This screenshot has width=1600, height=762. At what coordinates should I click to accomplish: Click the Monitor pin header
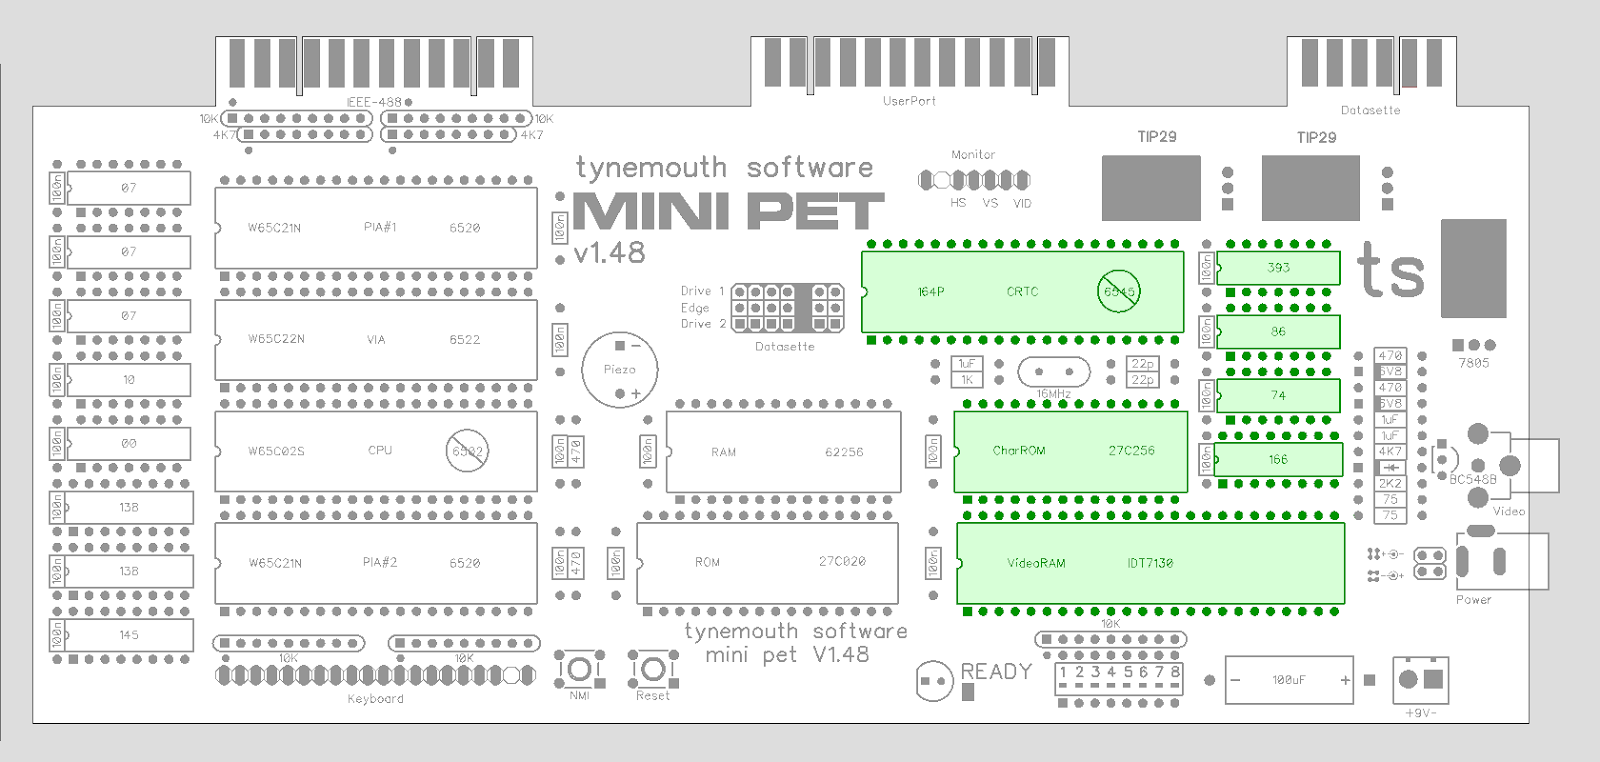pyautogui.click(x=974, y=180)
